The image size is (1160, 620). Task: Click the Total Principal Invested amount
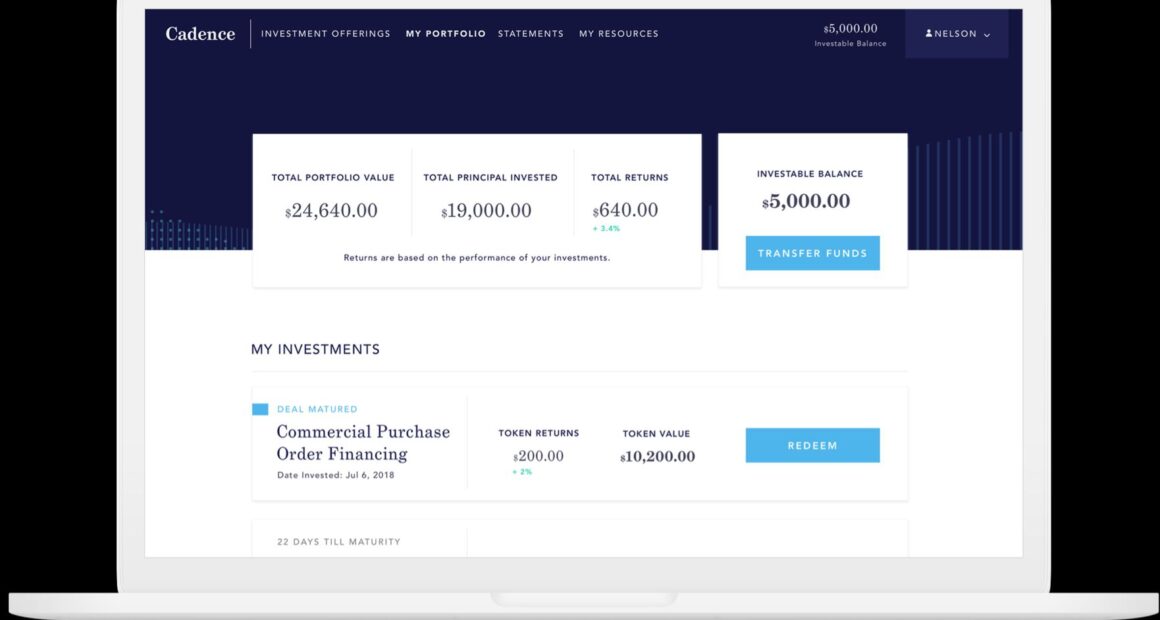click(487, 211)
